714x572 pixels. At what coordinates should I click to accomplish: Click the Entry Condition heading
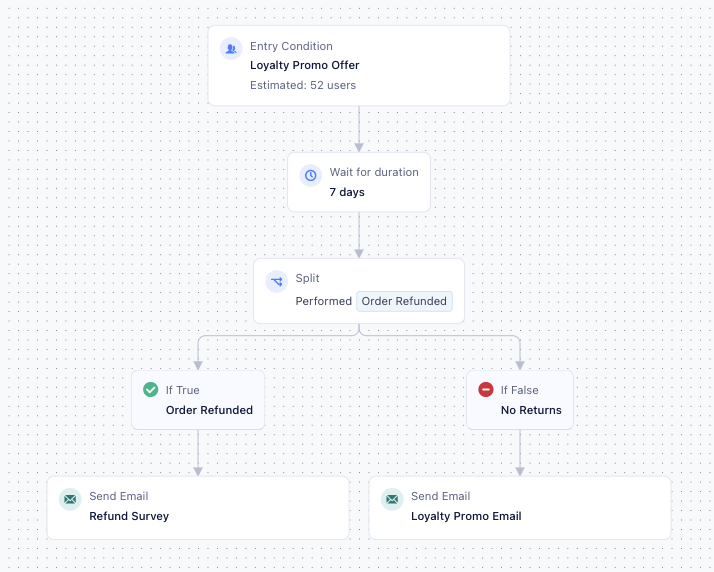point(291,46)
